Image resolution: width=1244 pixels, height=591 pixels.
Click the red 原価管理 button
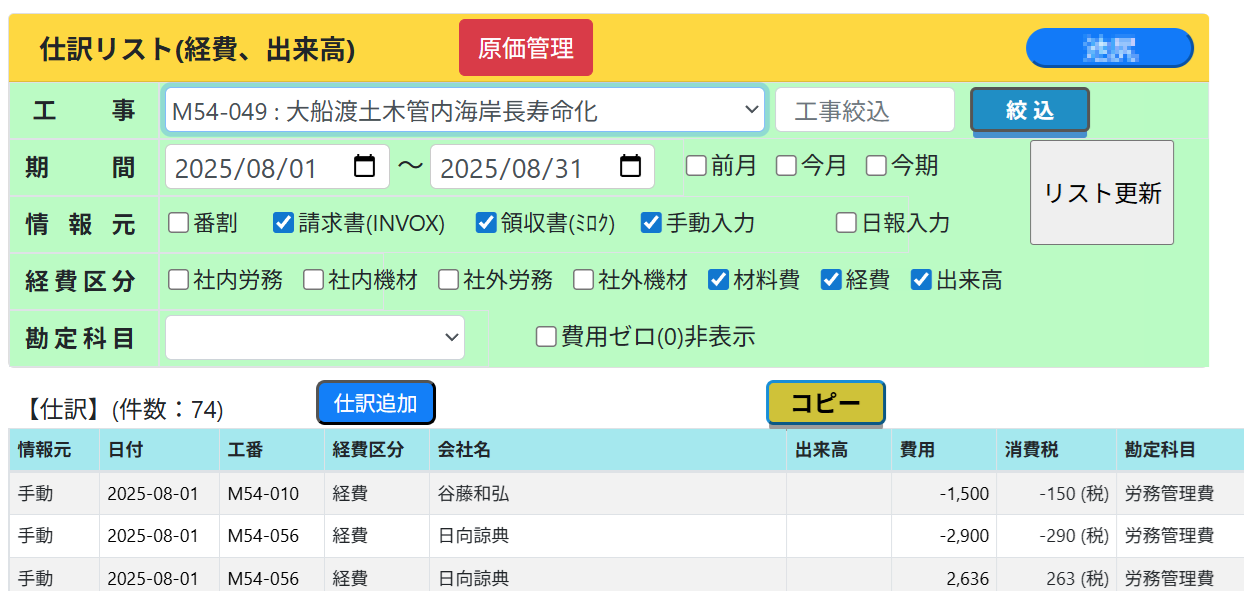(526, 48)
